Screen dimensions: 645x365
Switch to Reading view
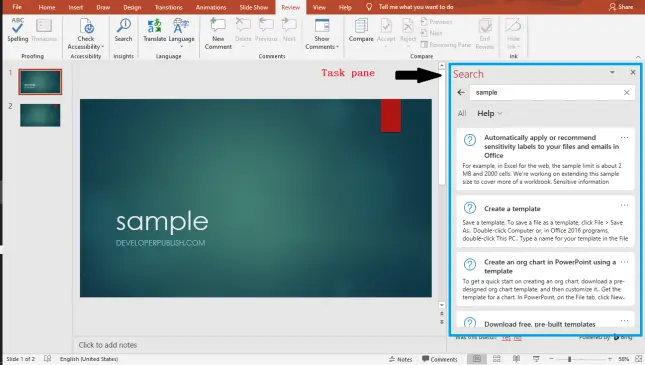pos(516,359)
